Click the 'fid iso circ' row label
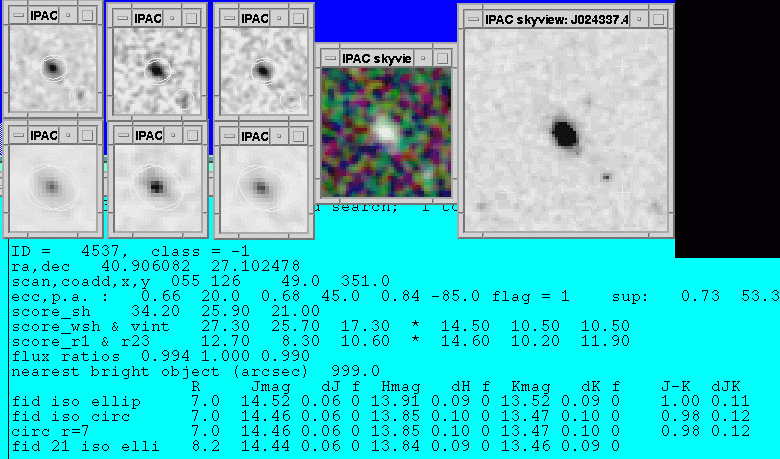This screenshot has height=459, width=780. point(71,416)
